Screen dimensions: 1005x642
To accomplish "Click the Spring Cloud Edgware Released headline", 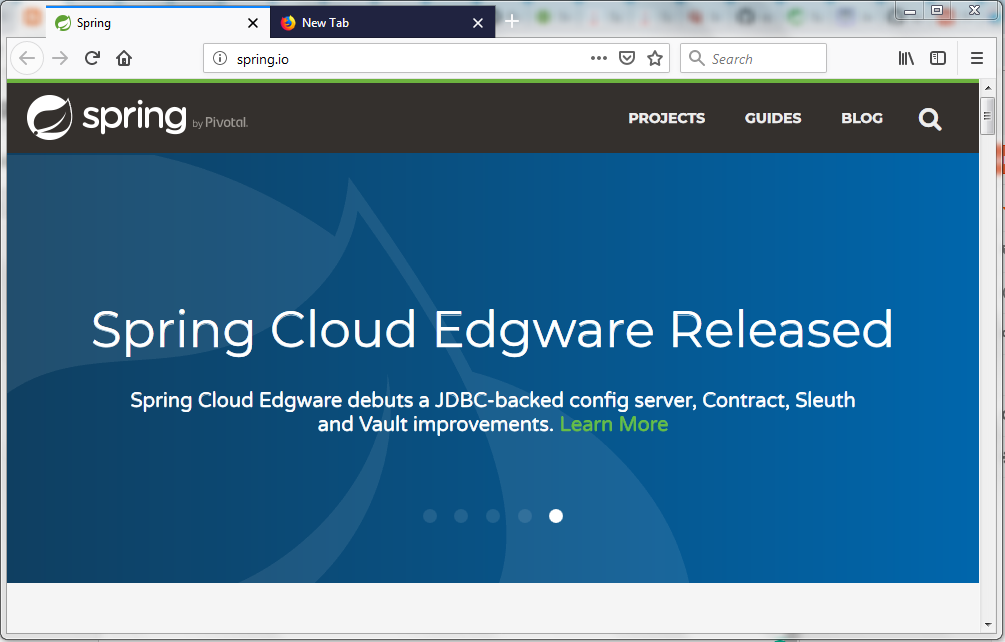I will 492,330.
